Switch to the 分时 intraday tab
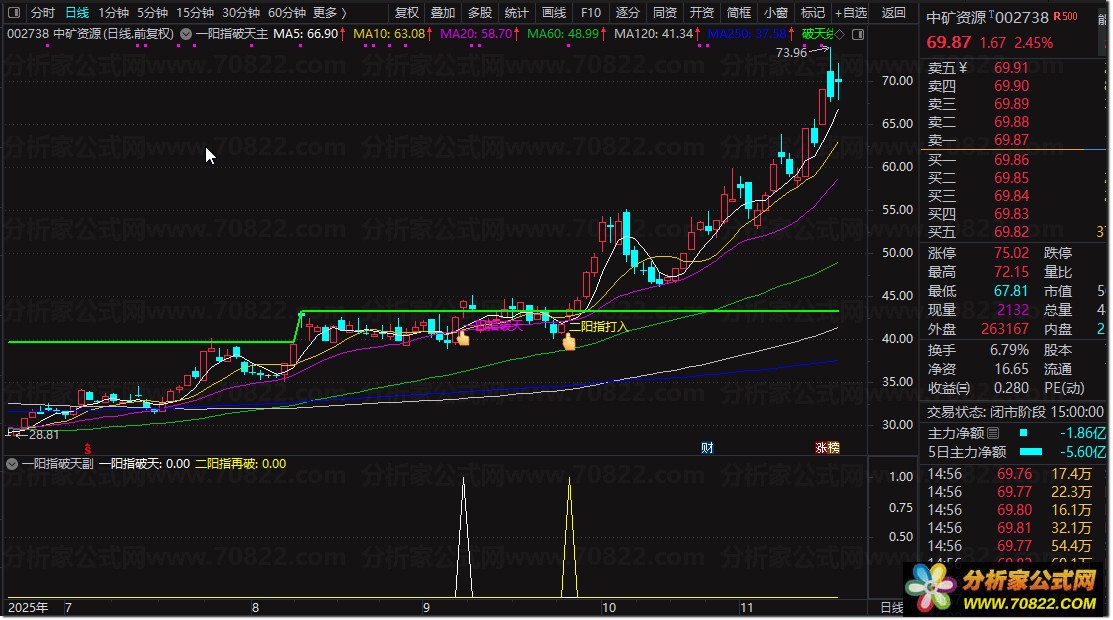 pyautogui.click(x=43, y=13)
